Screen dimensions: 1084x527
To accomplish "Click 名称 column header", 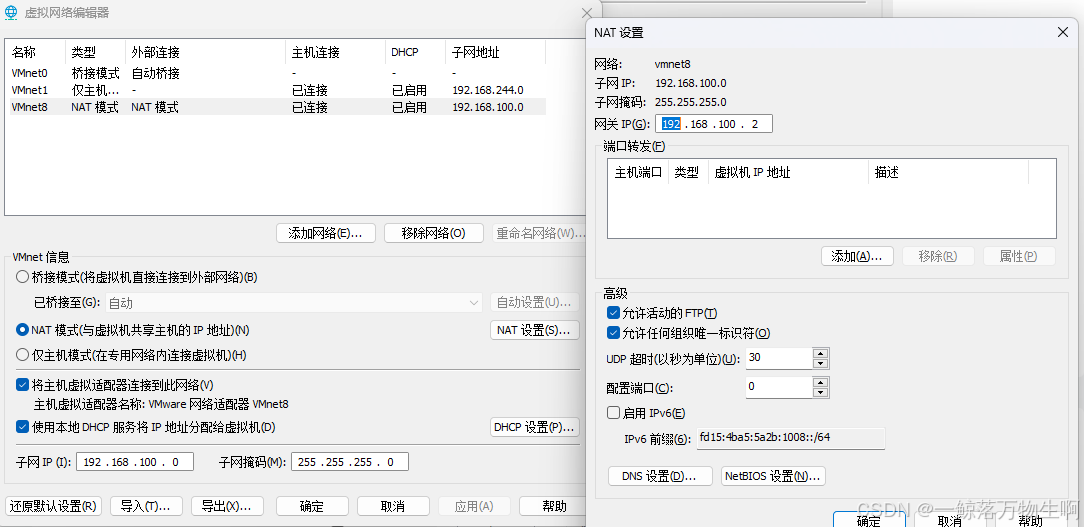I will pos(35,52).
